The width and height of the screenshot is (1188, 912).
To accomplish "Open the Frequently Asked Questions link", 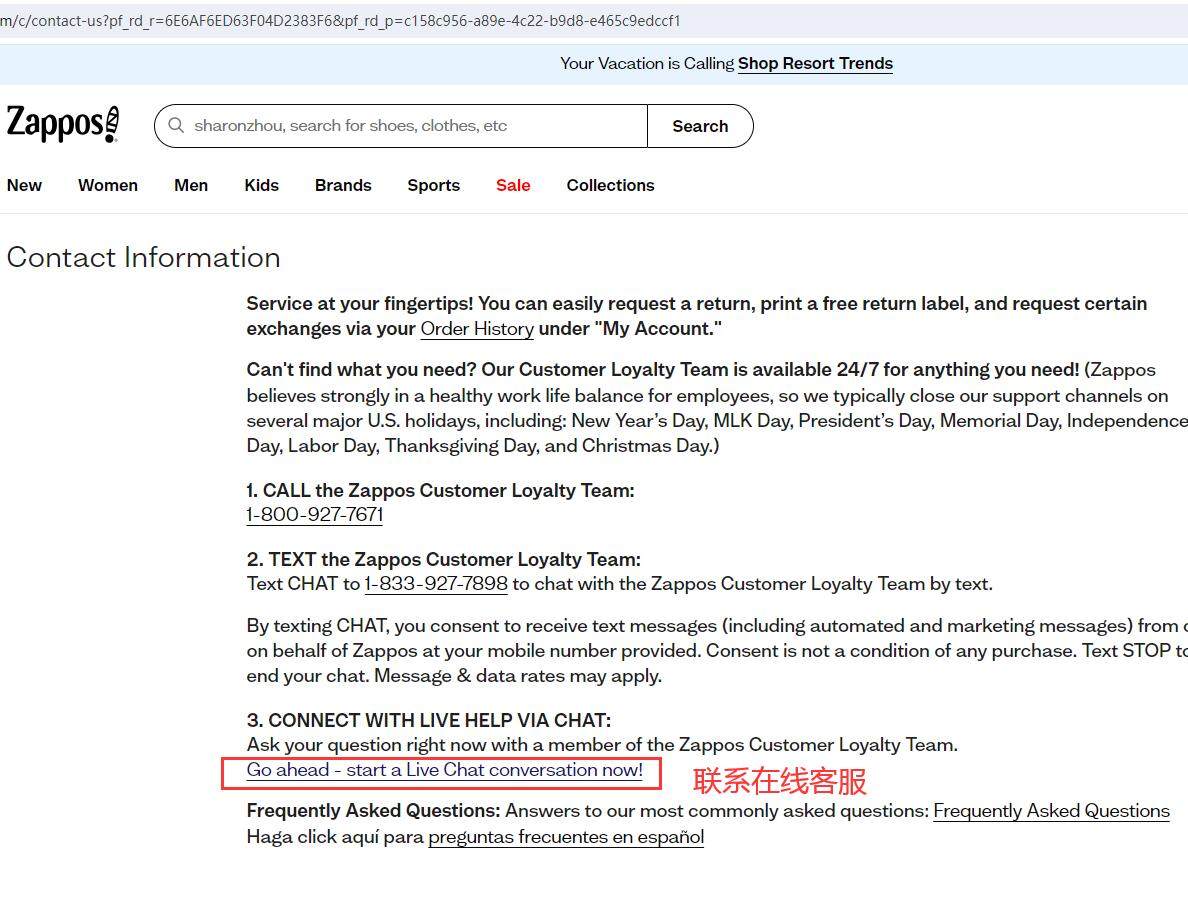I will coord(1052,811).
